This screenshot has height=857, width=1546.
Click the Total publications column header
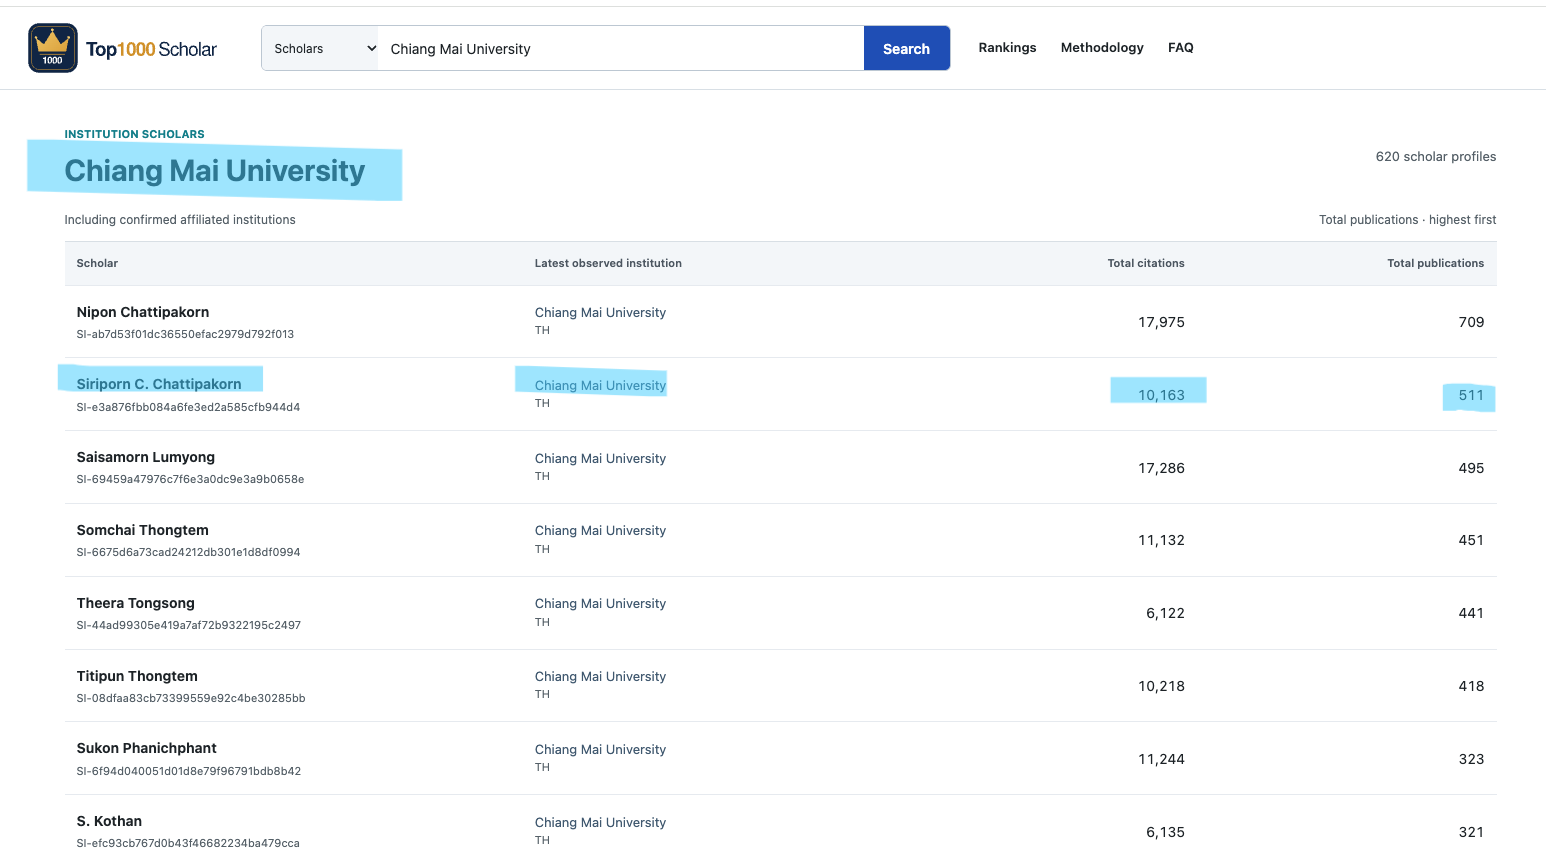[1435, 263]
